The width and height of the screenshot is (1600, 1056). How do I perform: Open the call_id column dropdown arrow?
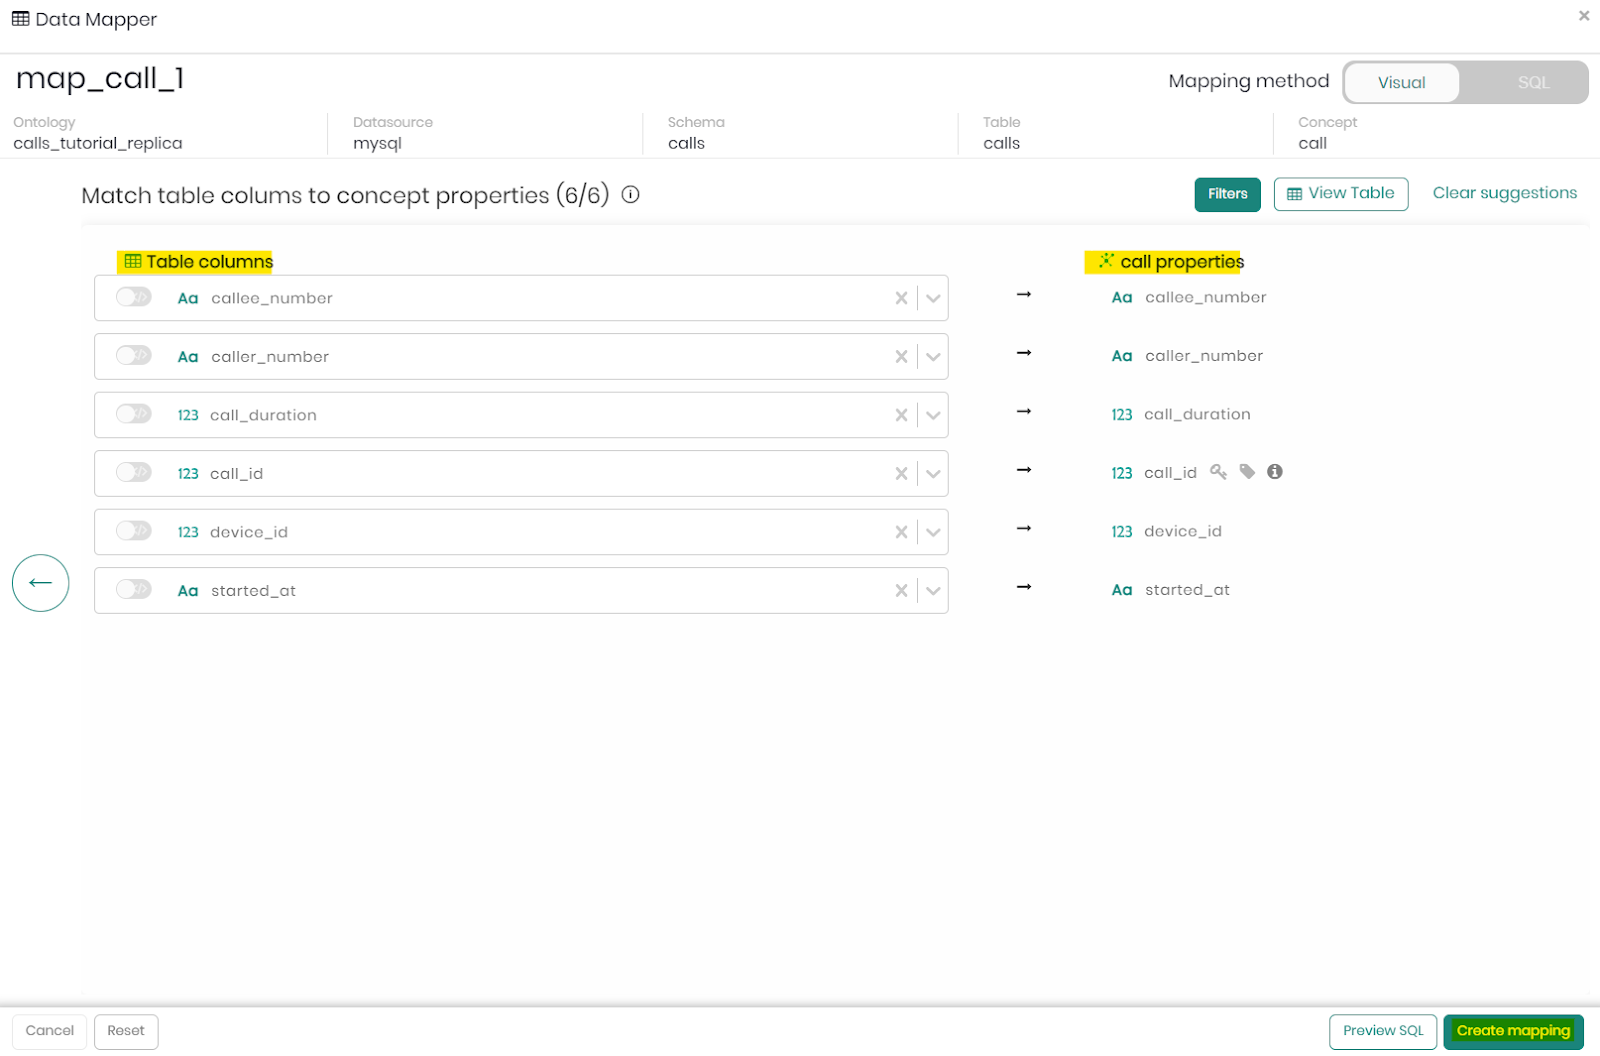933,474
